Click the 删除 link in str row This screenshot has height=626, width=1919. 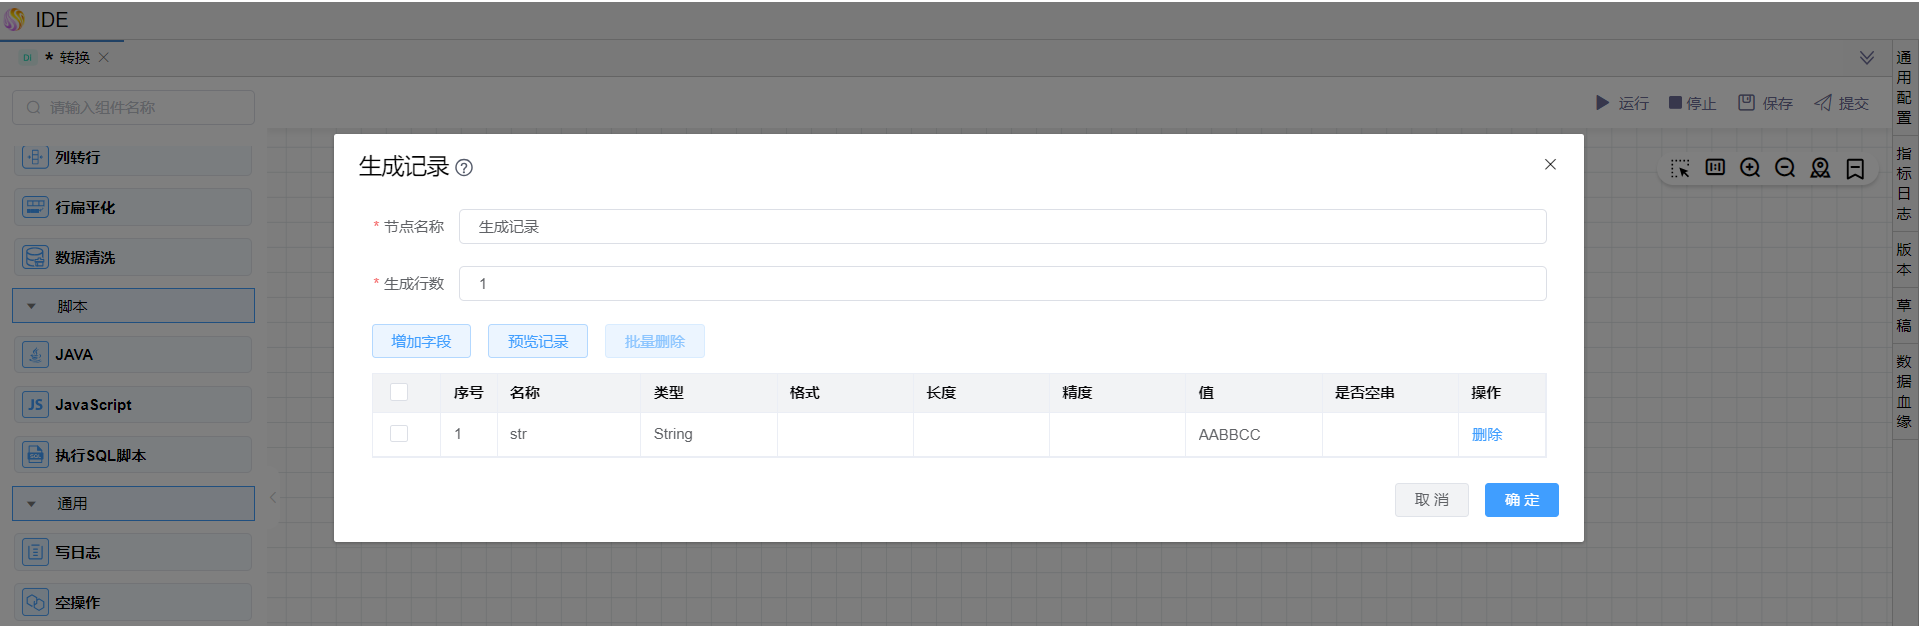pyautogui.click(x=1486, y=435)
